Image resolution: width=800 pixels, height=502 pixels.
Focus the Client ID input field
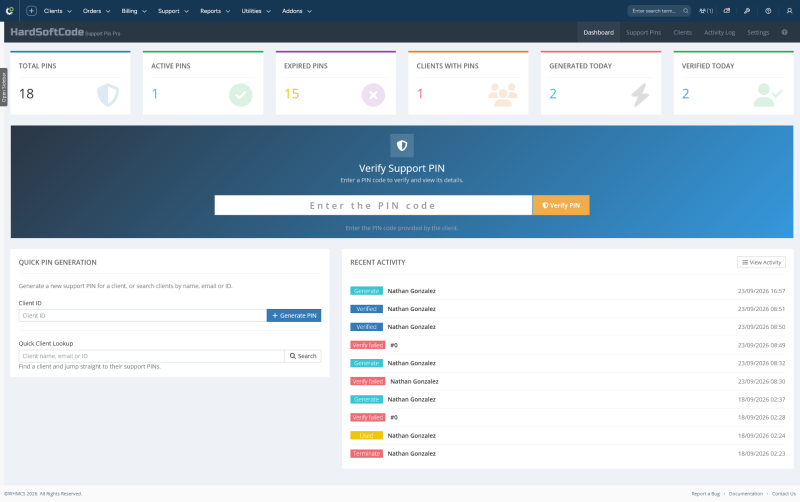point(142,315)
